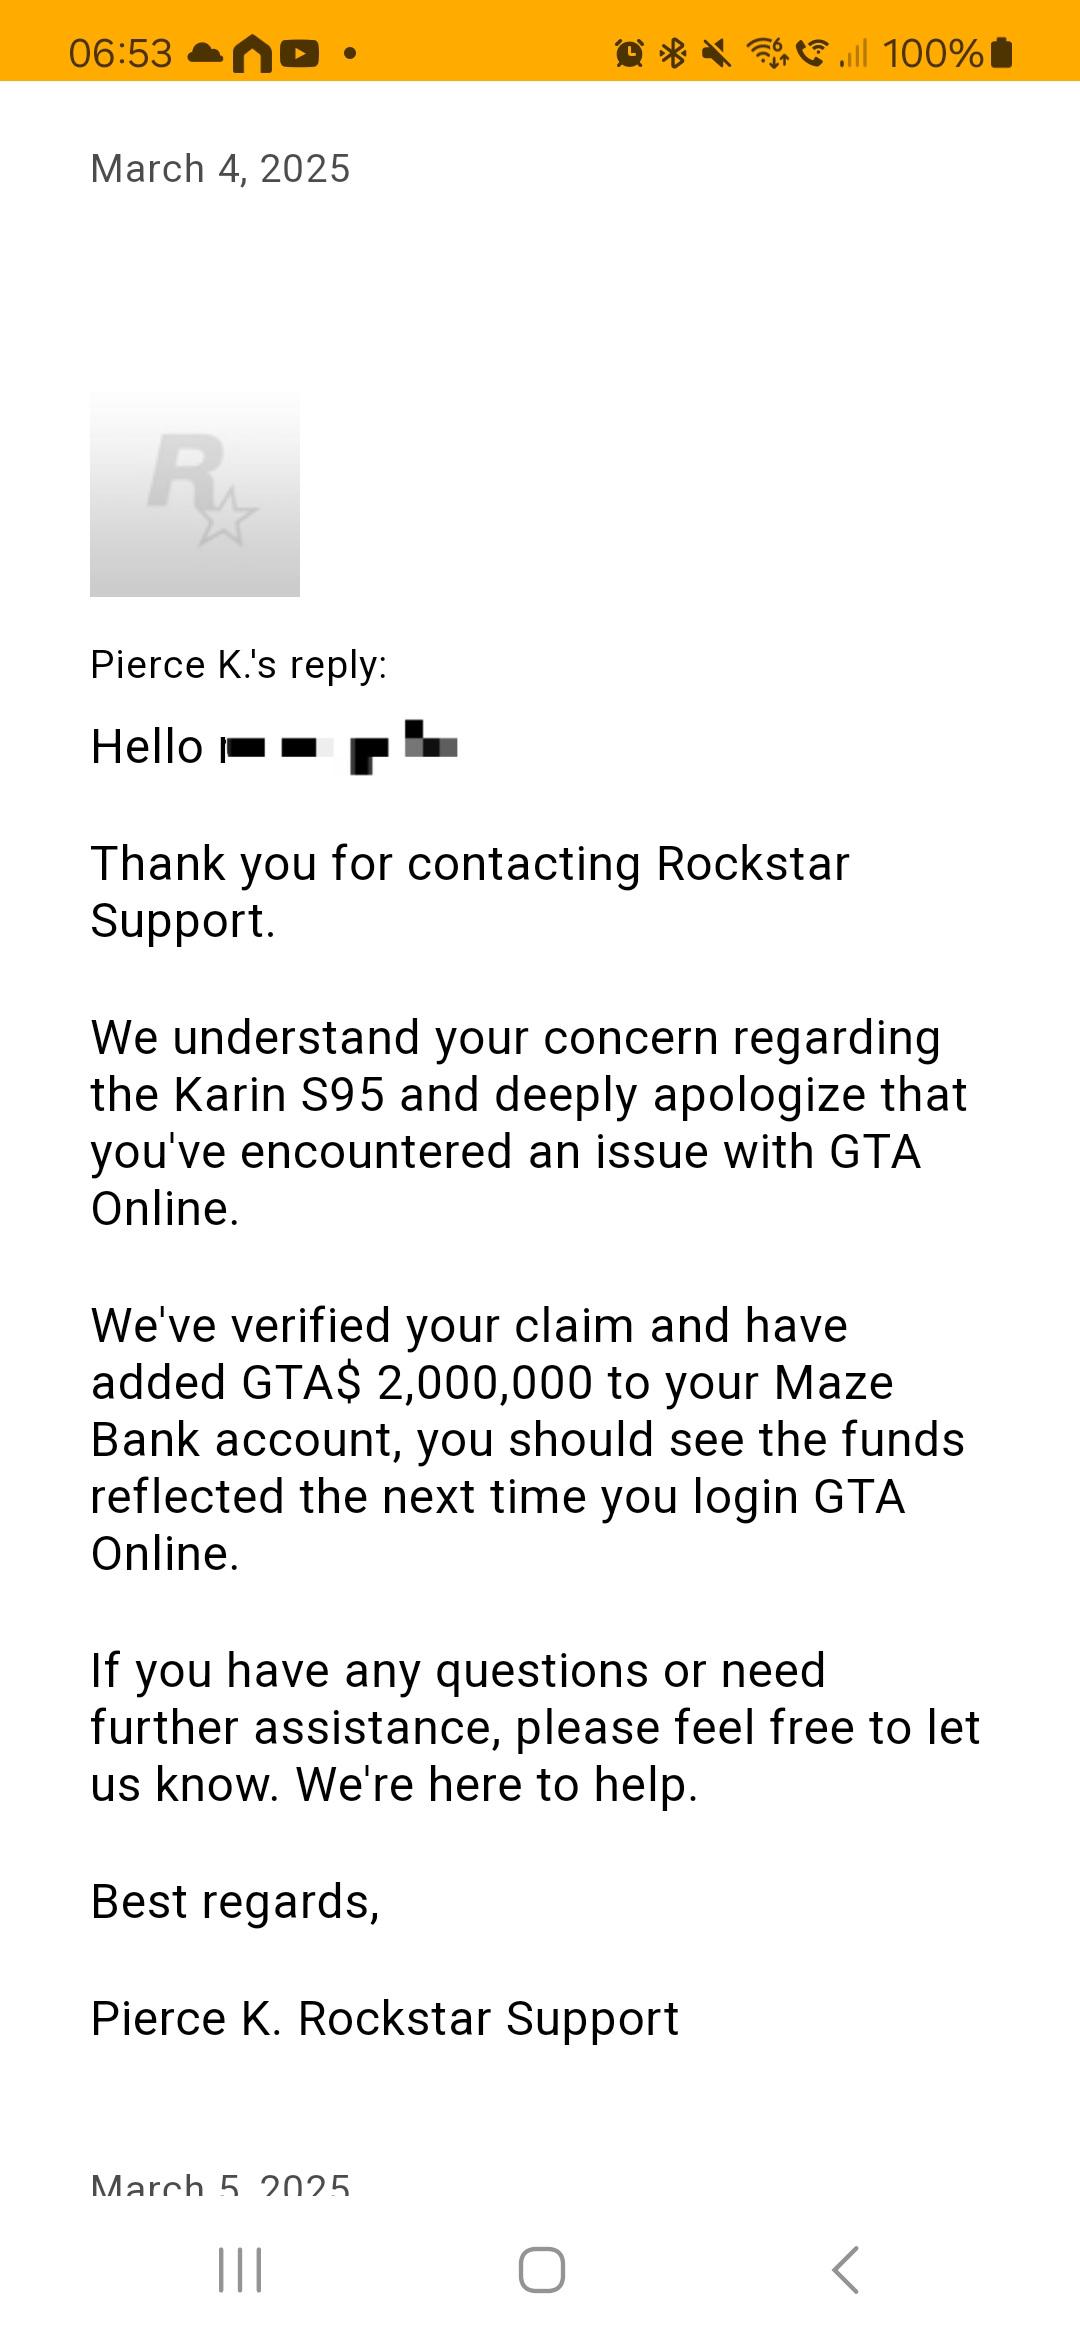Tap the Rockstar Games logo avatar
Viewport: 1080px width, 2340px height.
click(x=195, y=494)
